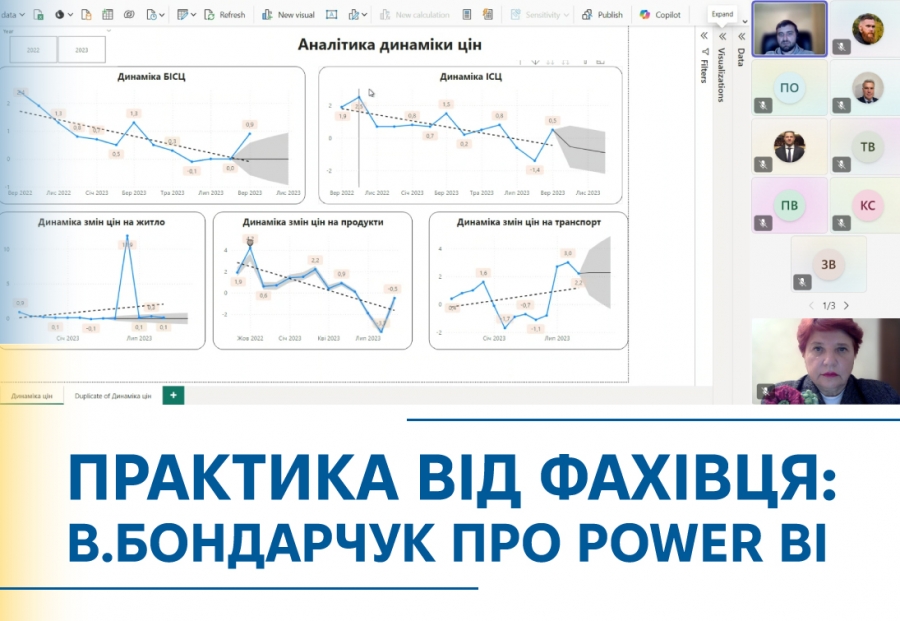The width and height of the screenshot is (900, 621).
Task: Click the woman presenter video thumbnail
Action: [826, 361]
